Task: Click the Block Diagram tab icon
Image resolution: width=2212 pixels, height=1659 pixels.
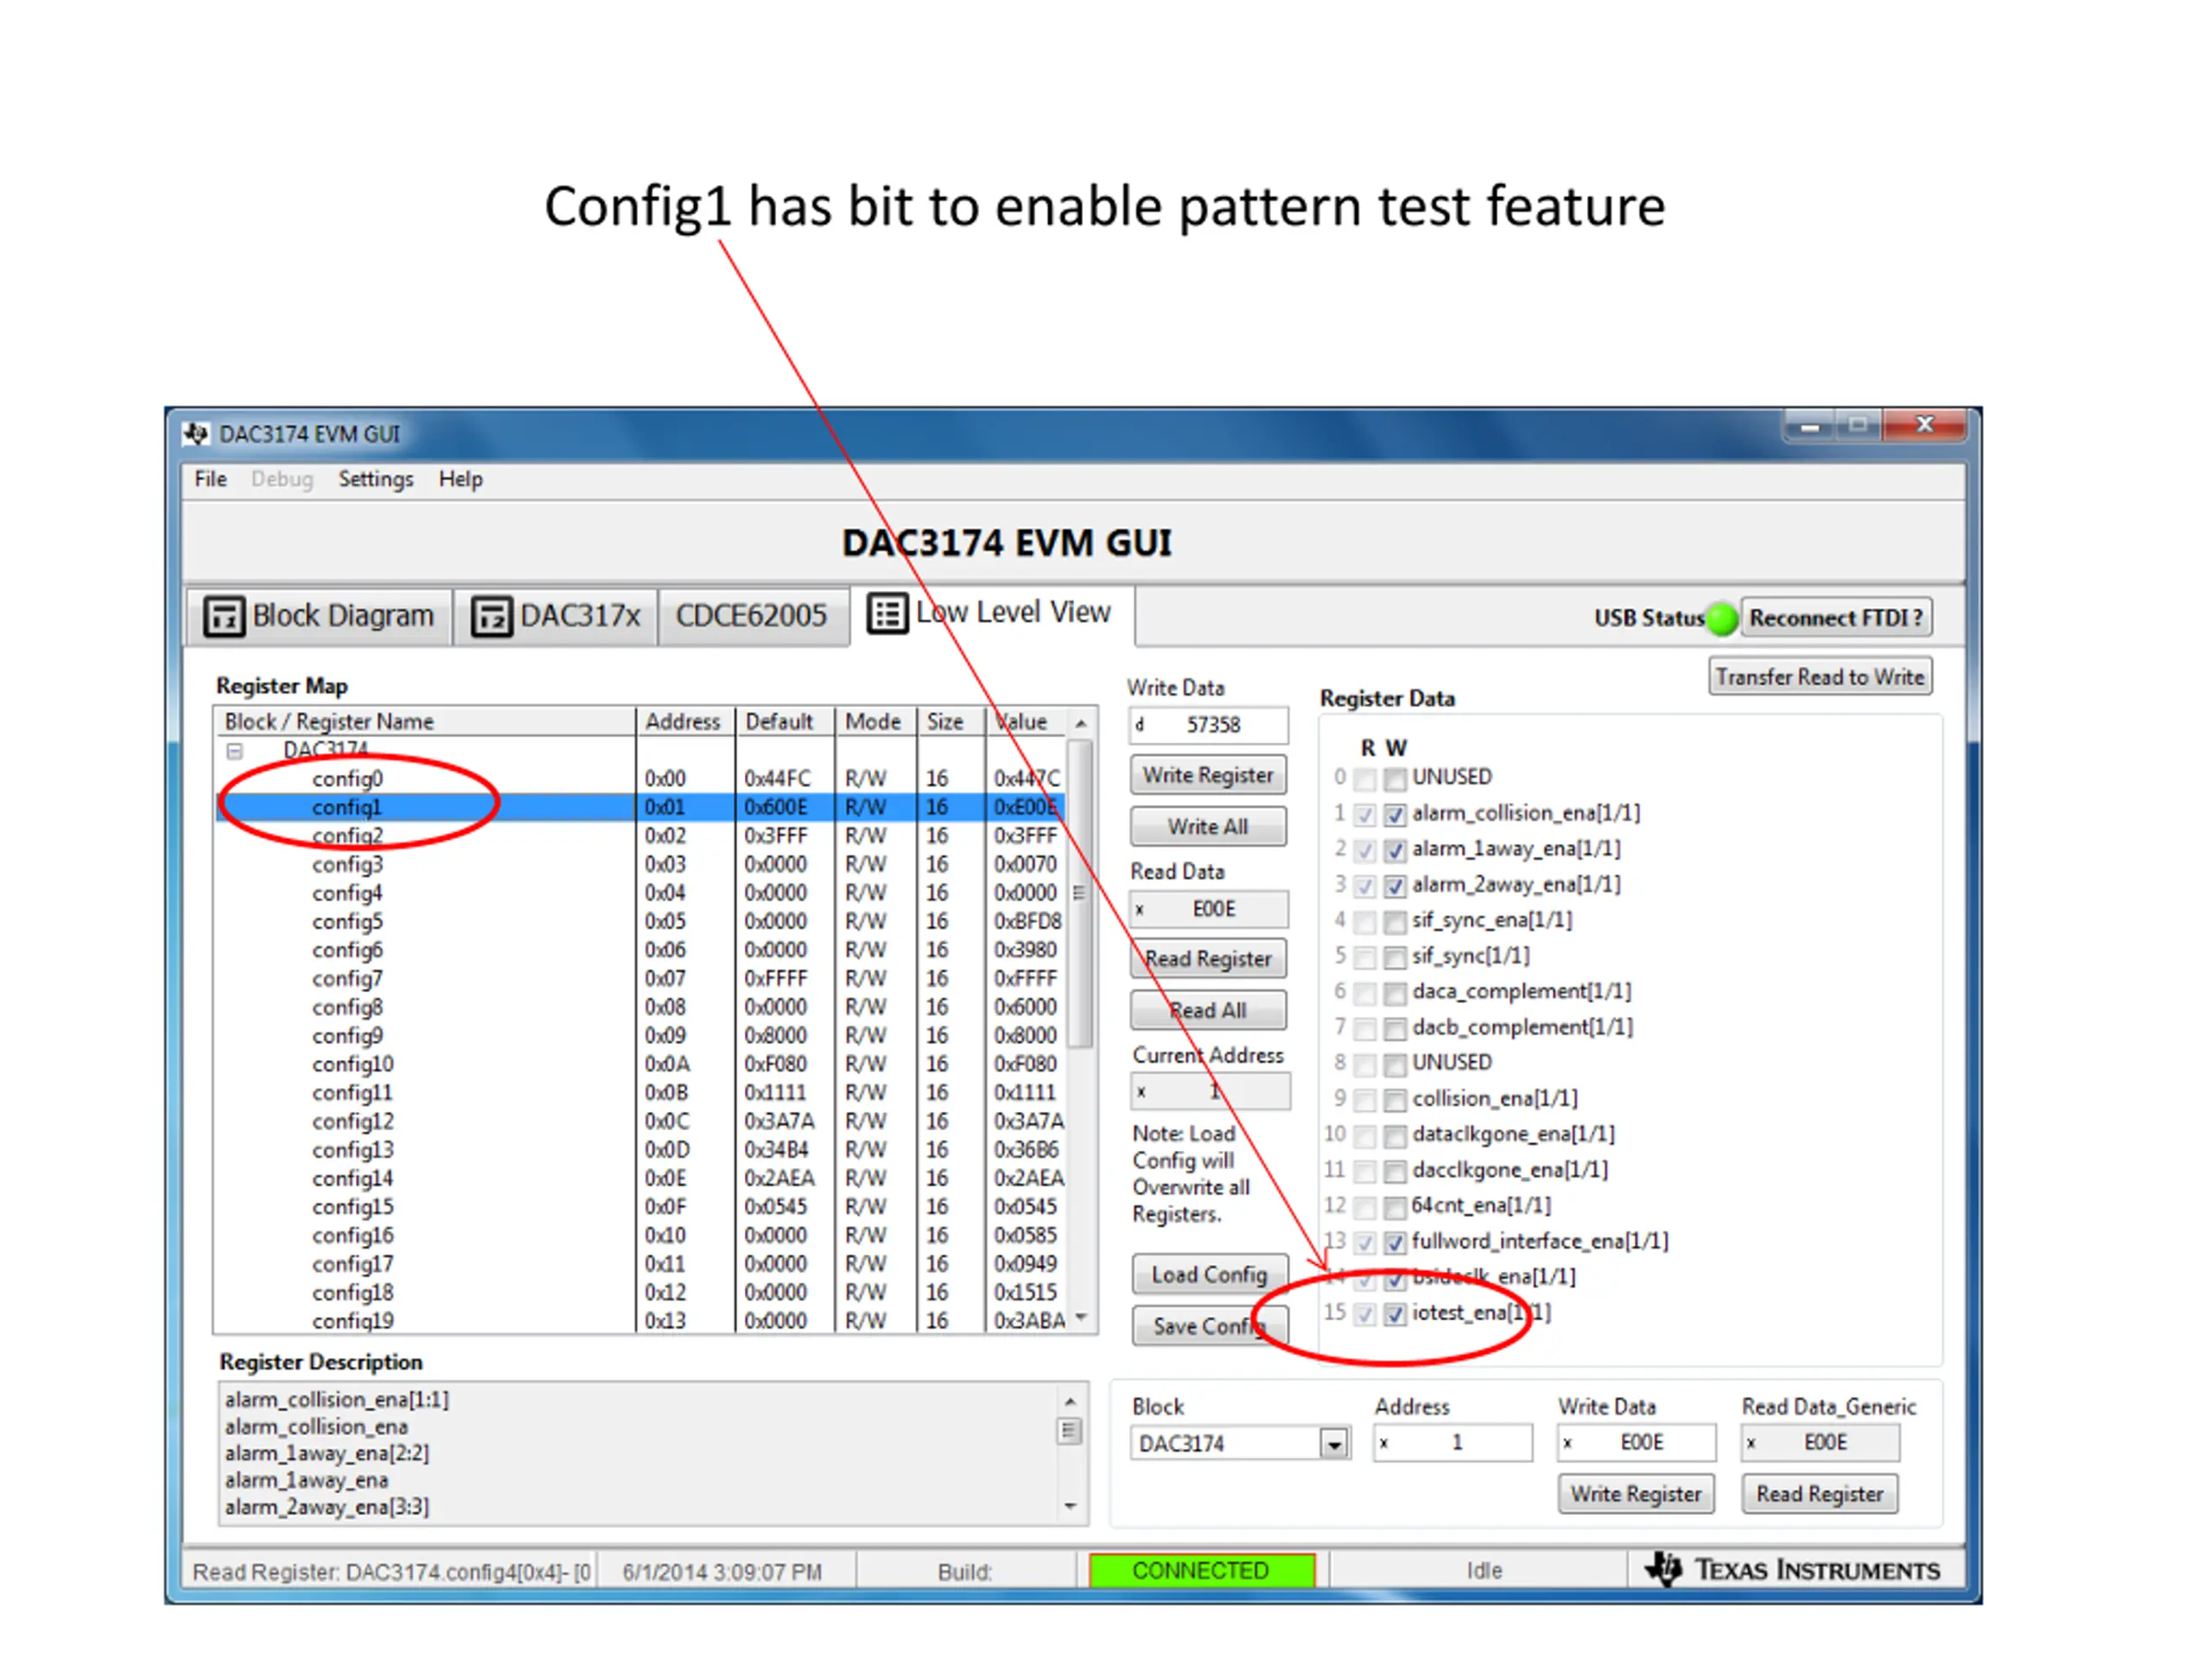Action: click(x=223, y=616)
